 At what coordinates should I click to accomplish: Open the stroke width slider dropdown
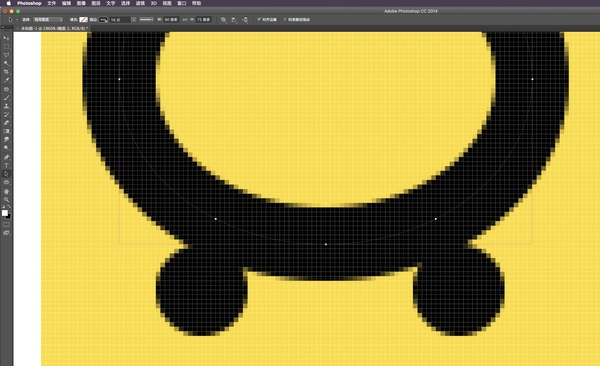tap(134, 20)
